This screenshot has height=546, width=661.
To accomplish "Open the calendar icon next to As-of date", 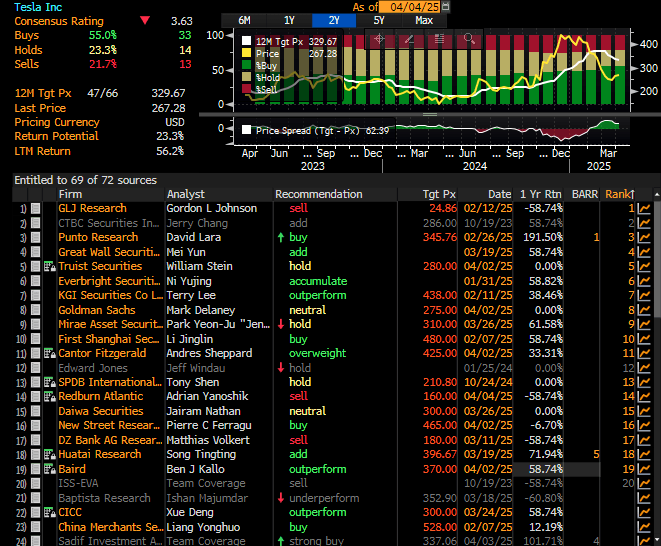I will click(445, 6).
